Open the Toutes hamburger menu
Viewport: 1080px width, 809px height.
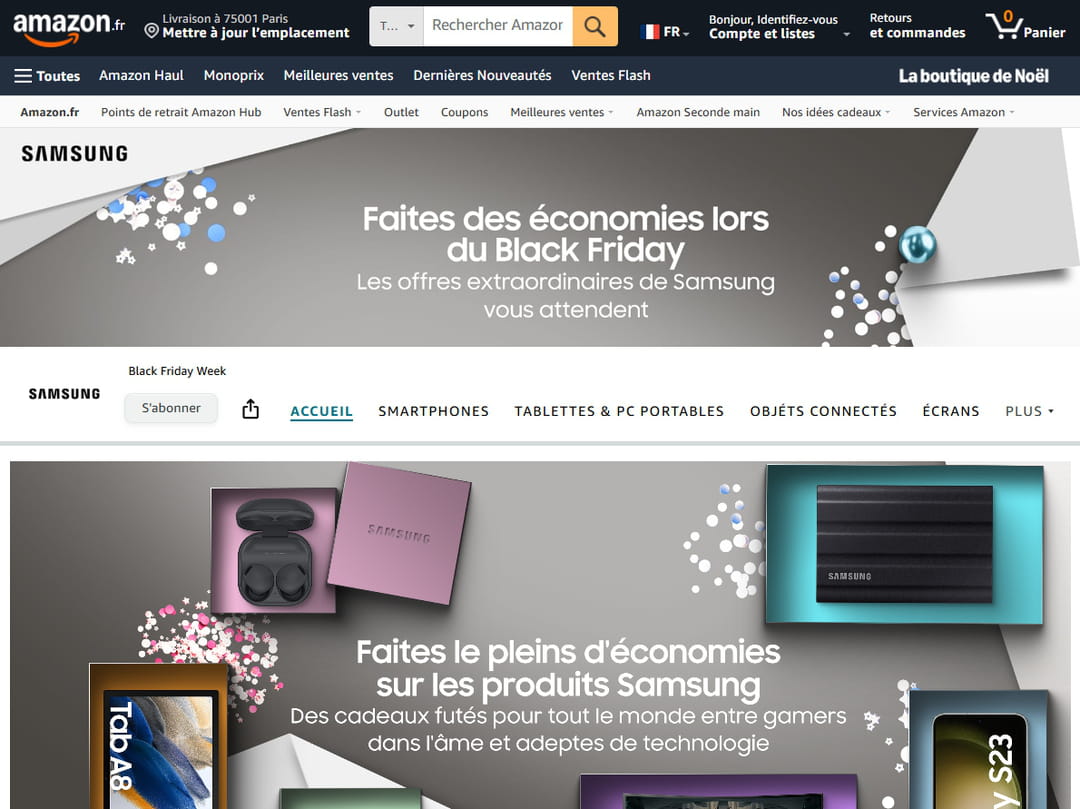(x=48, y=76)
